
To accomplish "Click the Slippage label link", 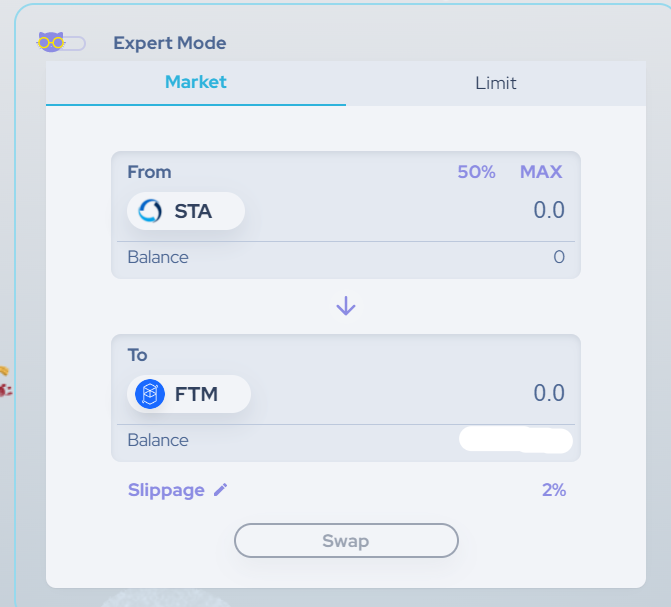I will (x=166, y=490).
